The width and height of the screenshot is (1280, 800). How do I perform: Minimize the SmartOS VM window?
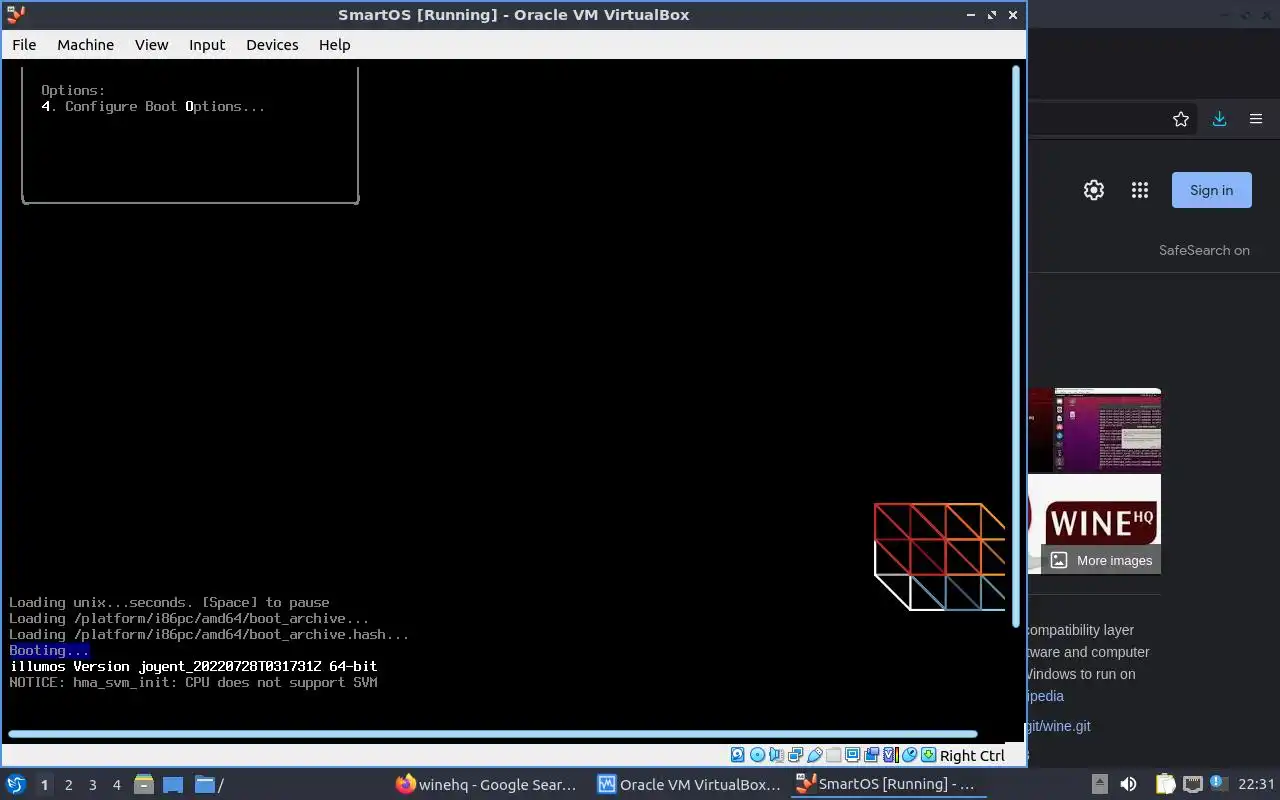click(x=971, y=15)
